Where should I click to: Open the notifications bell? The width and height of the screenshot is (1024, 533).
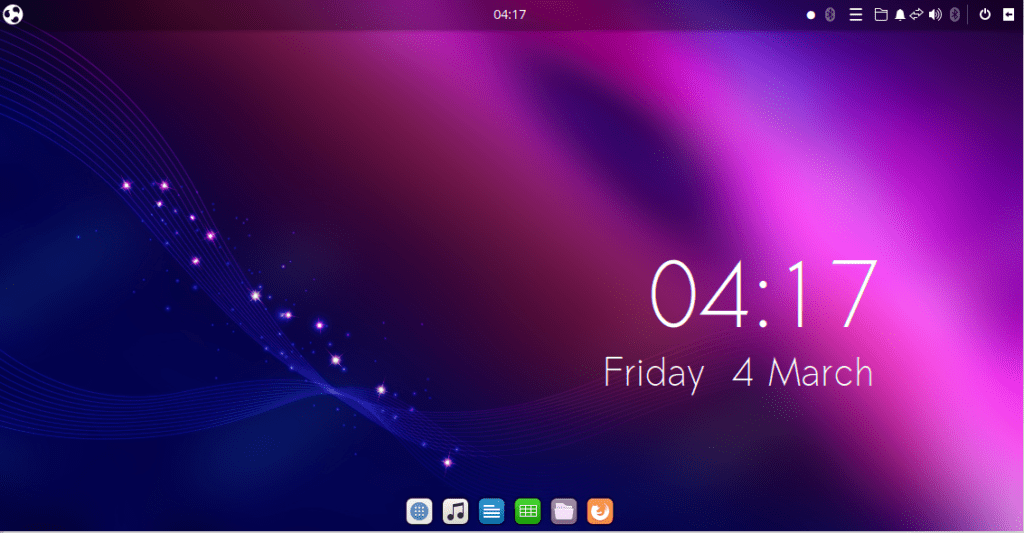click(900, 14)
